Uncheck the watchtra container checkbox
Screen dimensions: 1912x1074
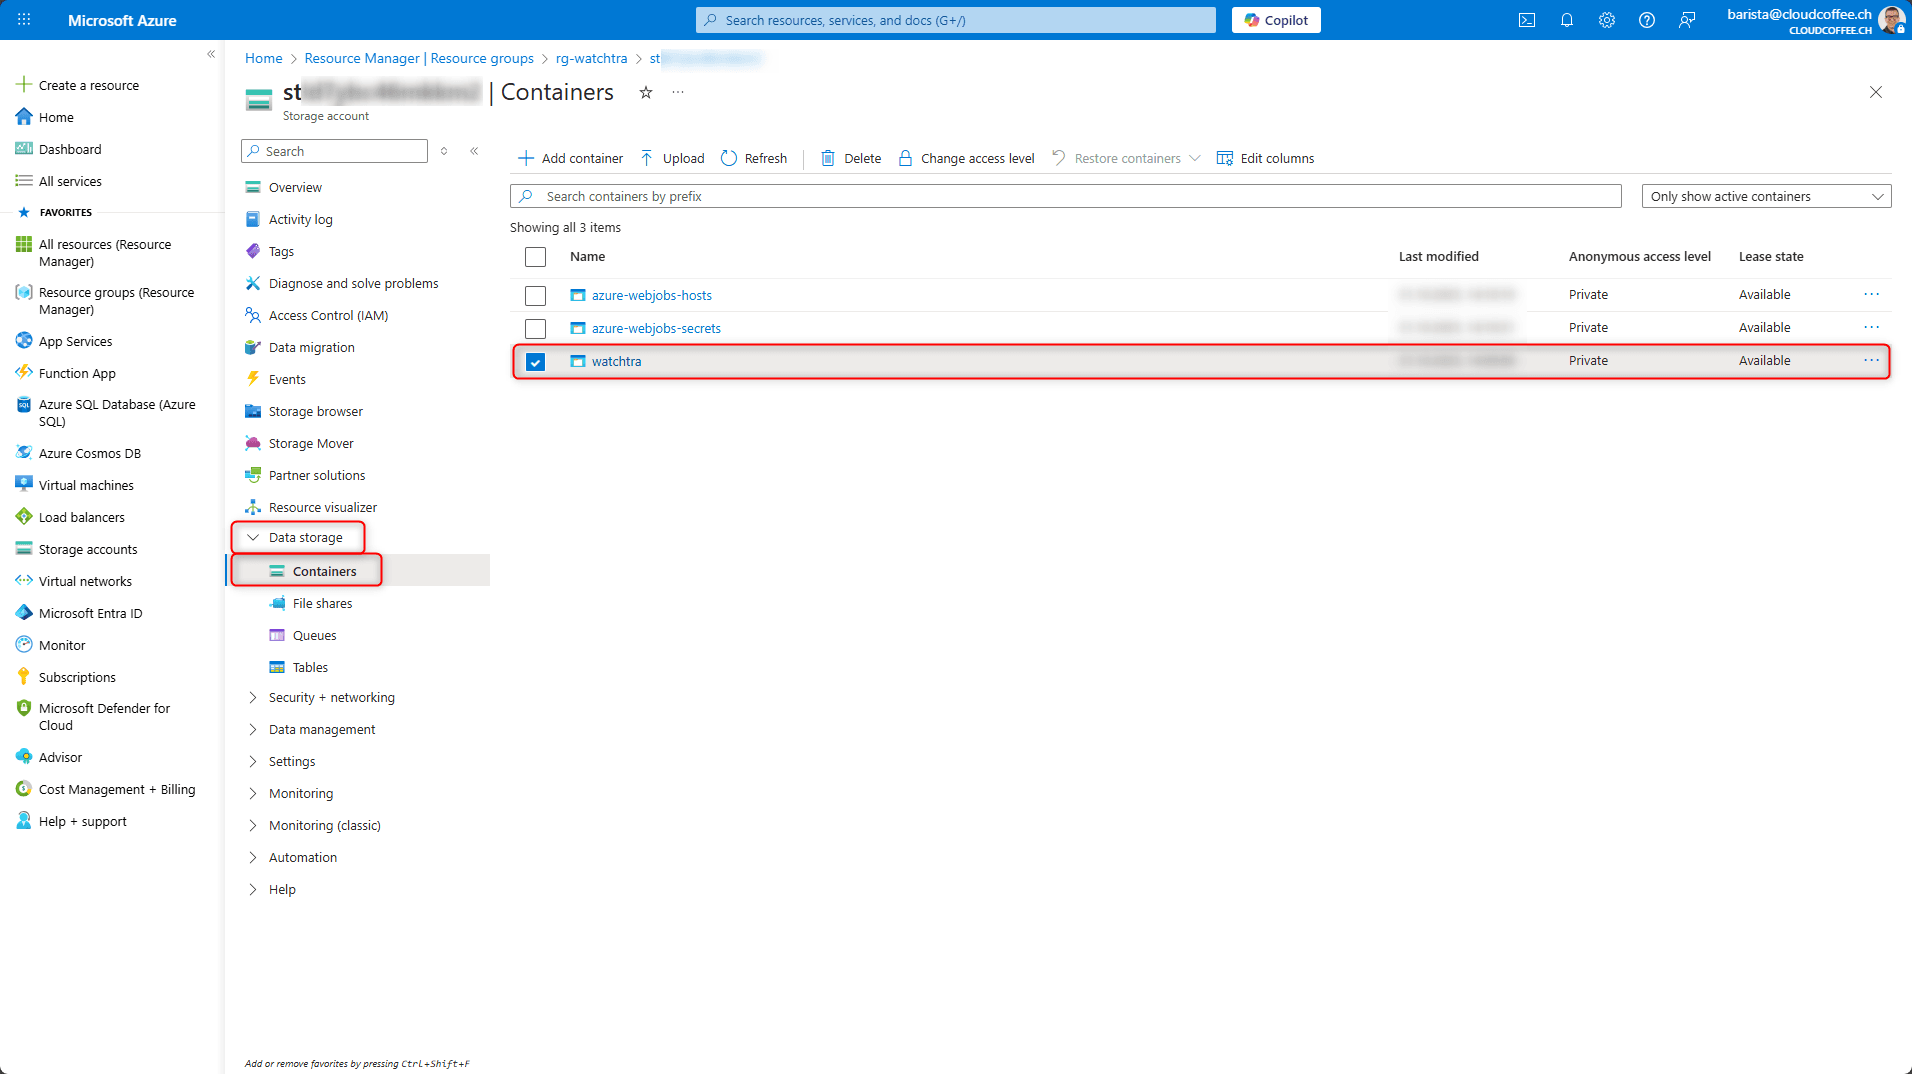pos(536,362)
